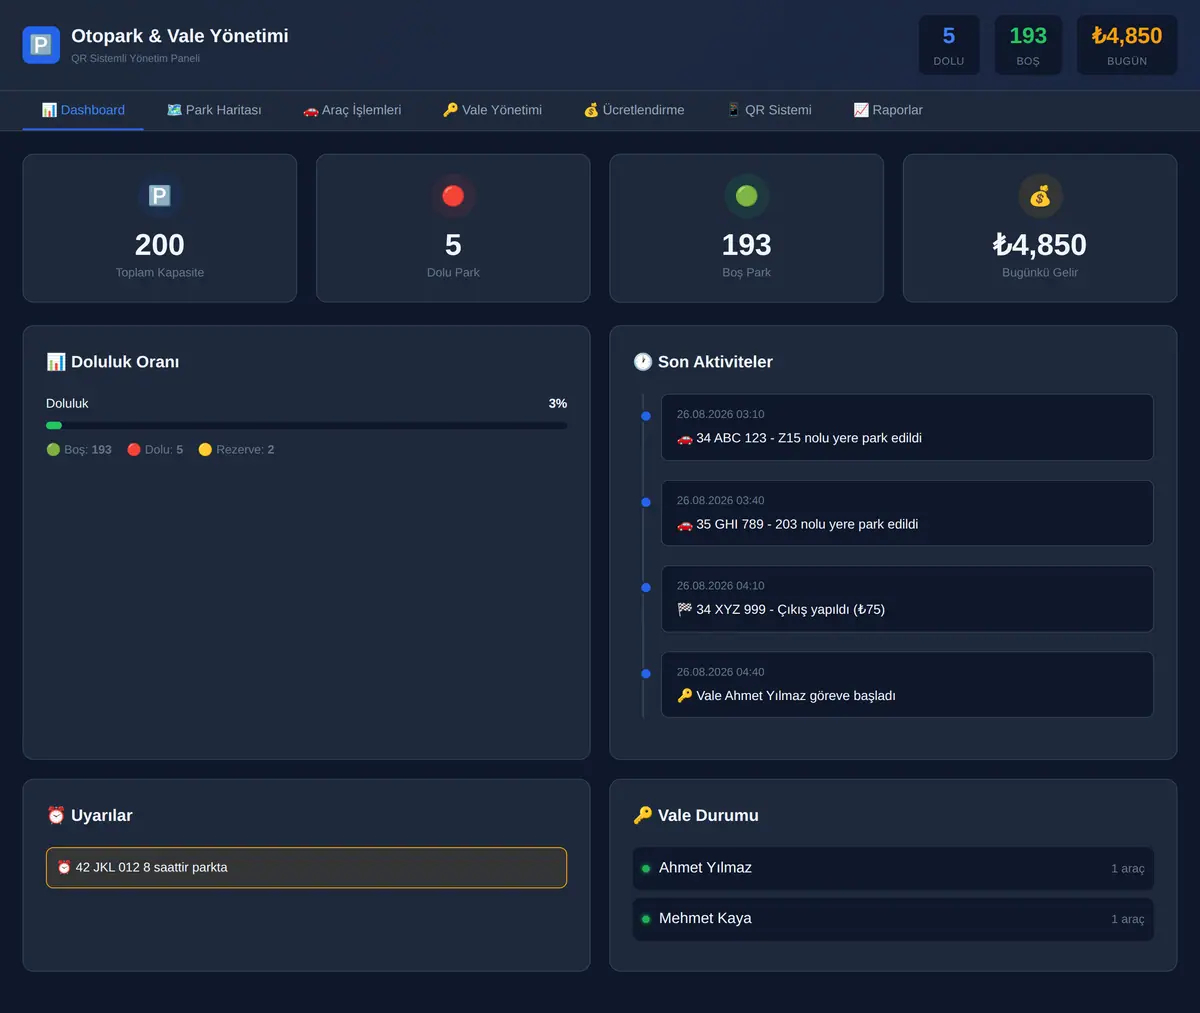Open the QR Sistemi tab
The height and width of the screenshot is (1013, 1200).
(x=769, y=110)
